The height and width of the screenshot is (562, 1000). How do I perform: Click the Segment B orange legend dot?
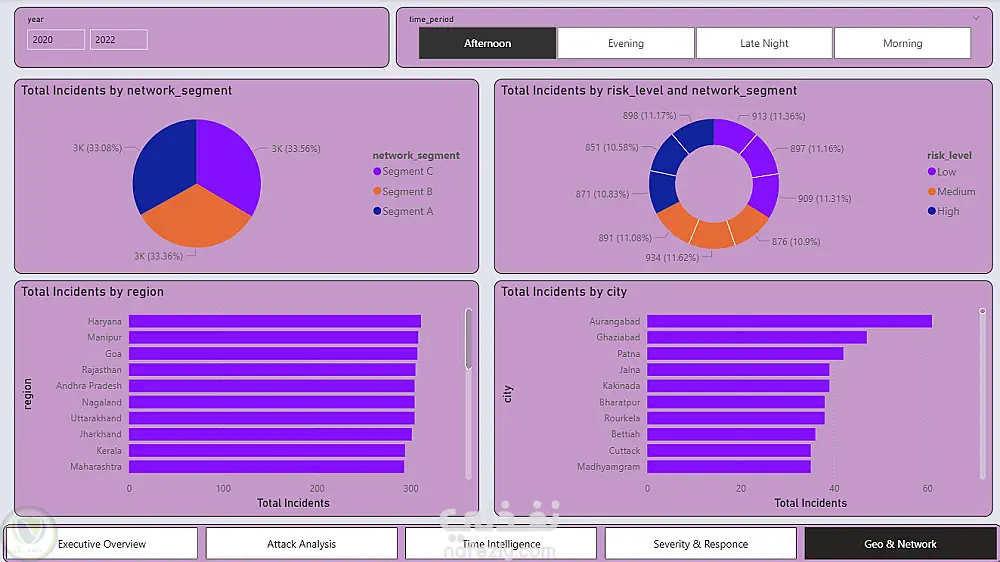(x=377, y=191)
